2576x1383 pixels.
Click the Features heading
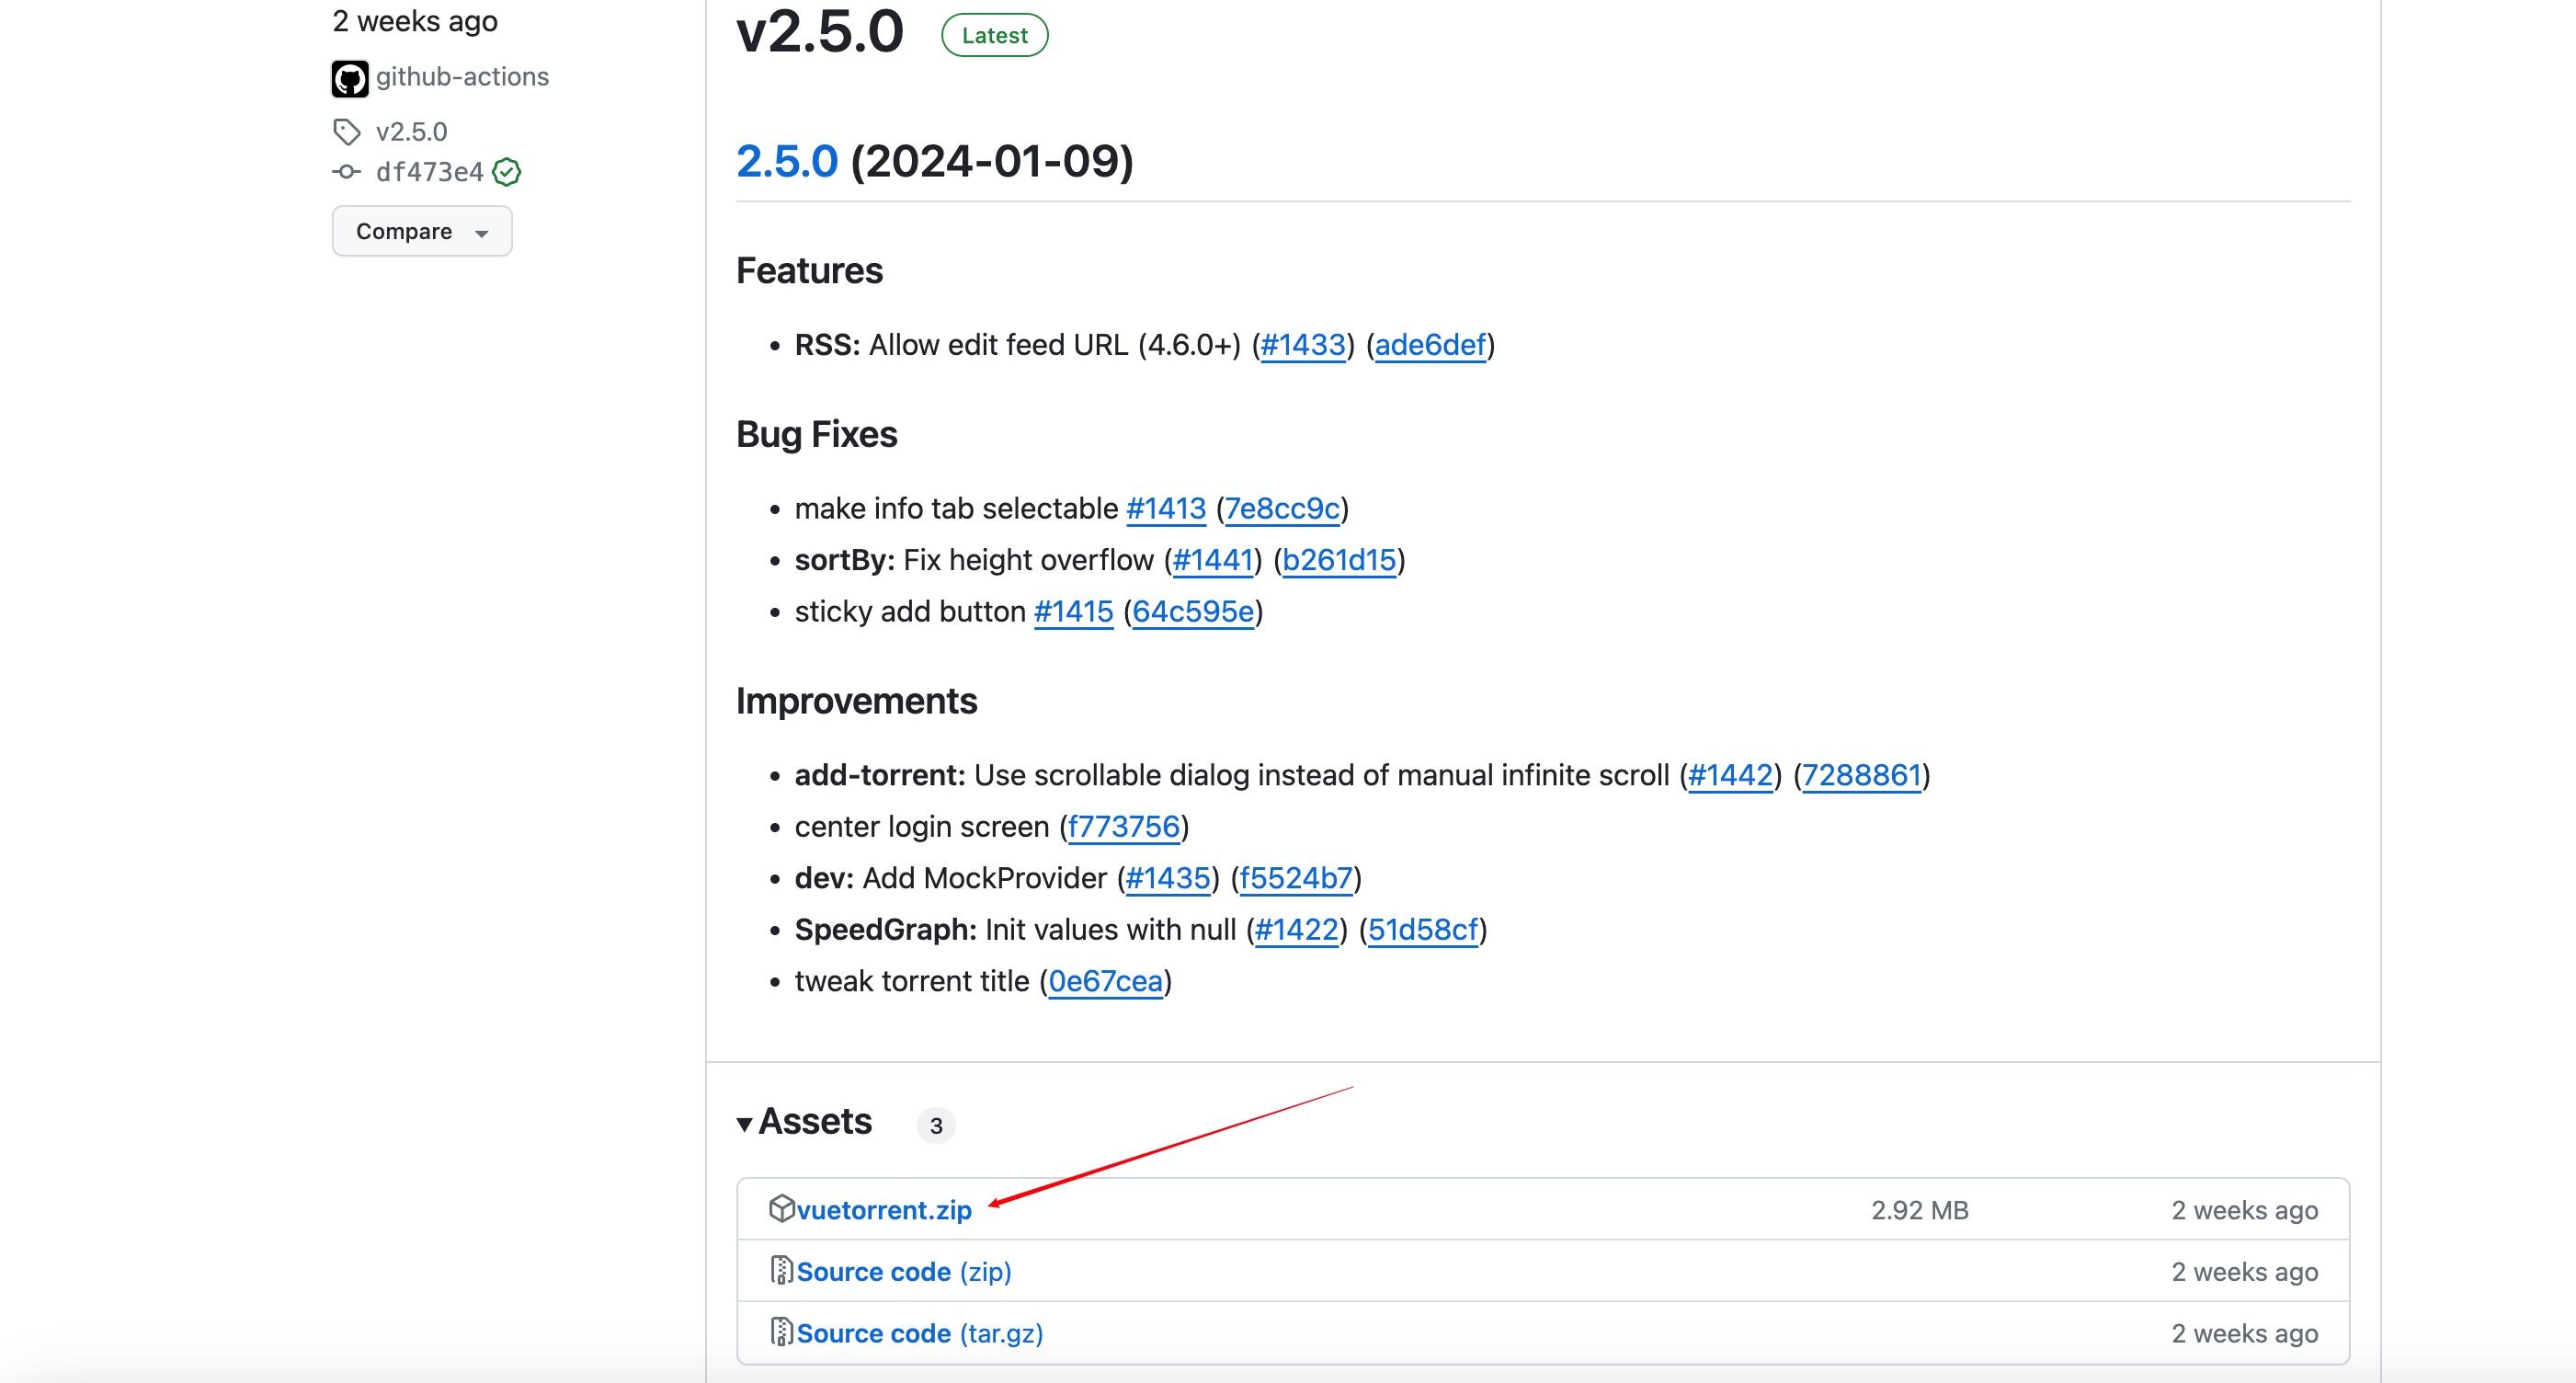809,271
